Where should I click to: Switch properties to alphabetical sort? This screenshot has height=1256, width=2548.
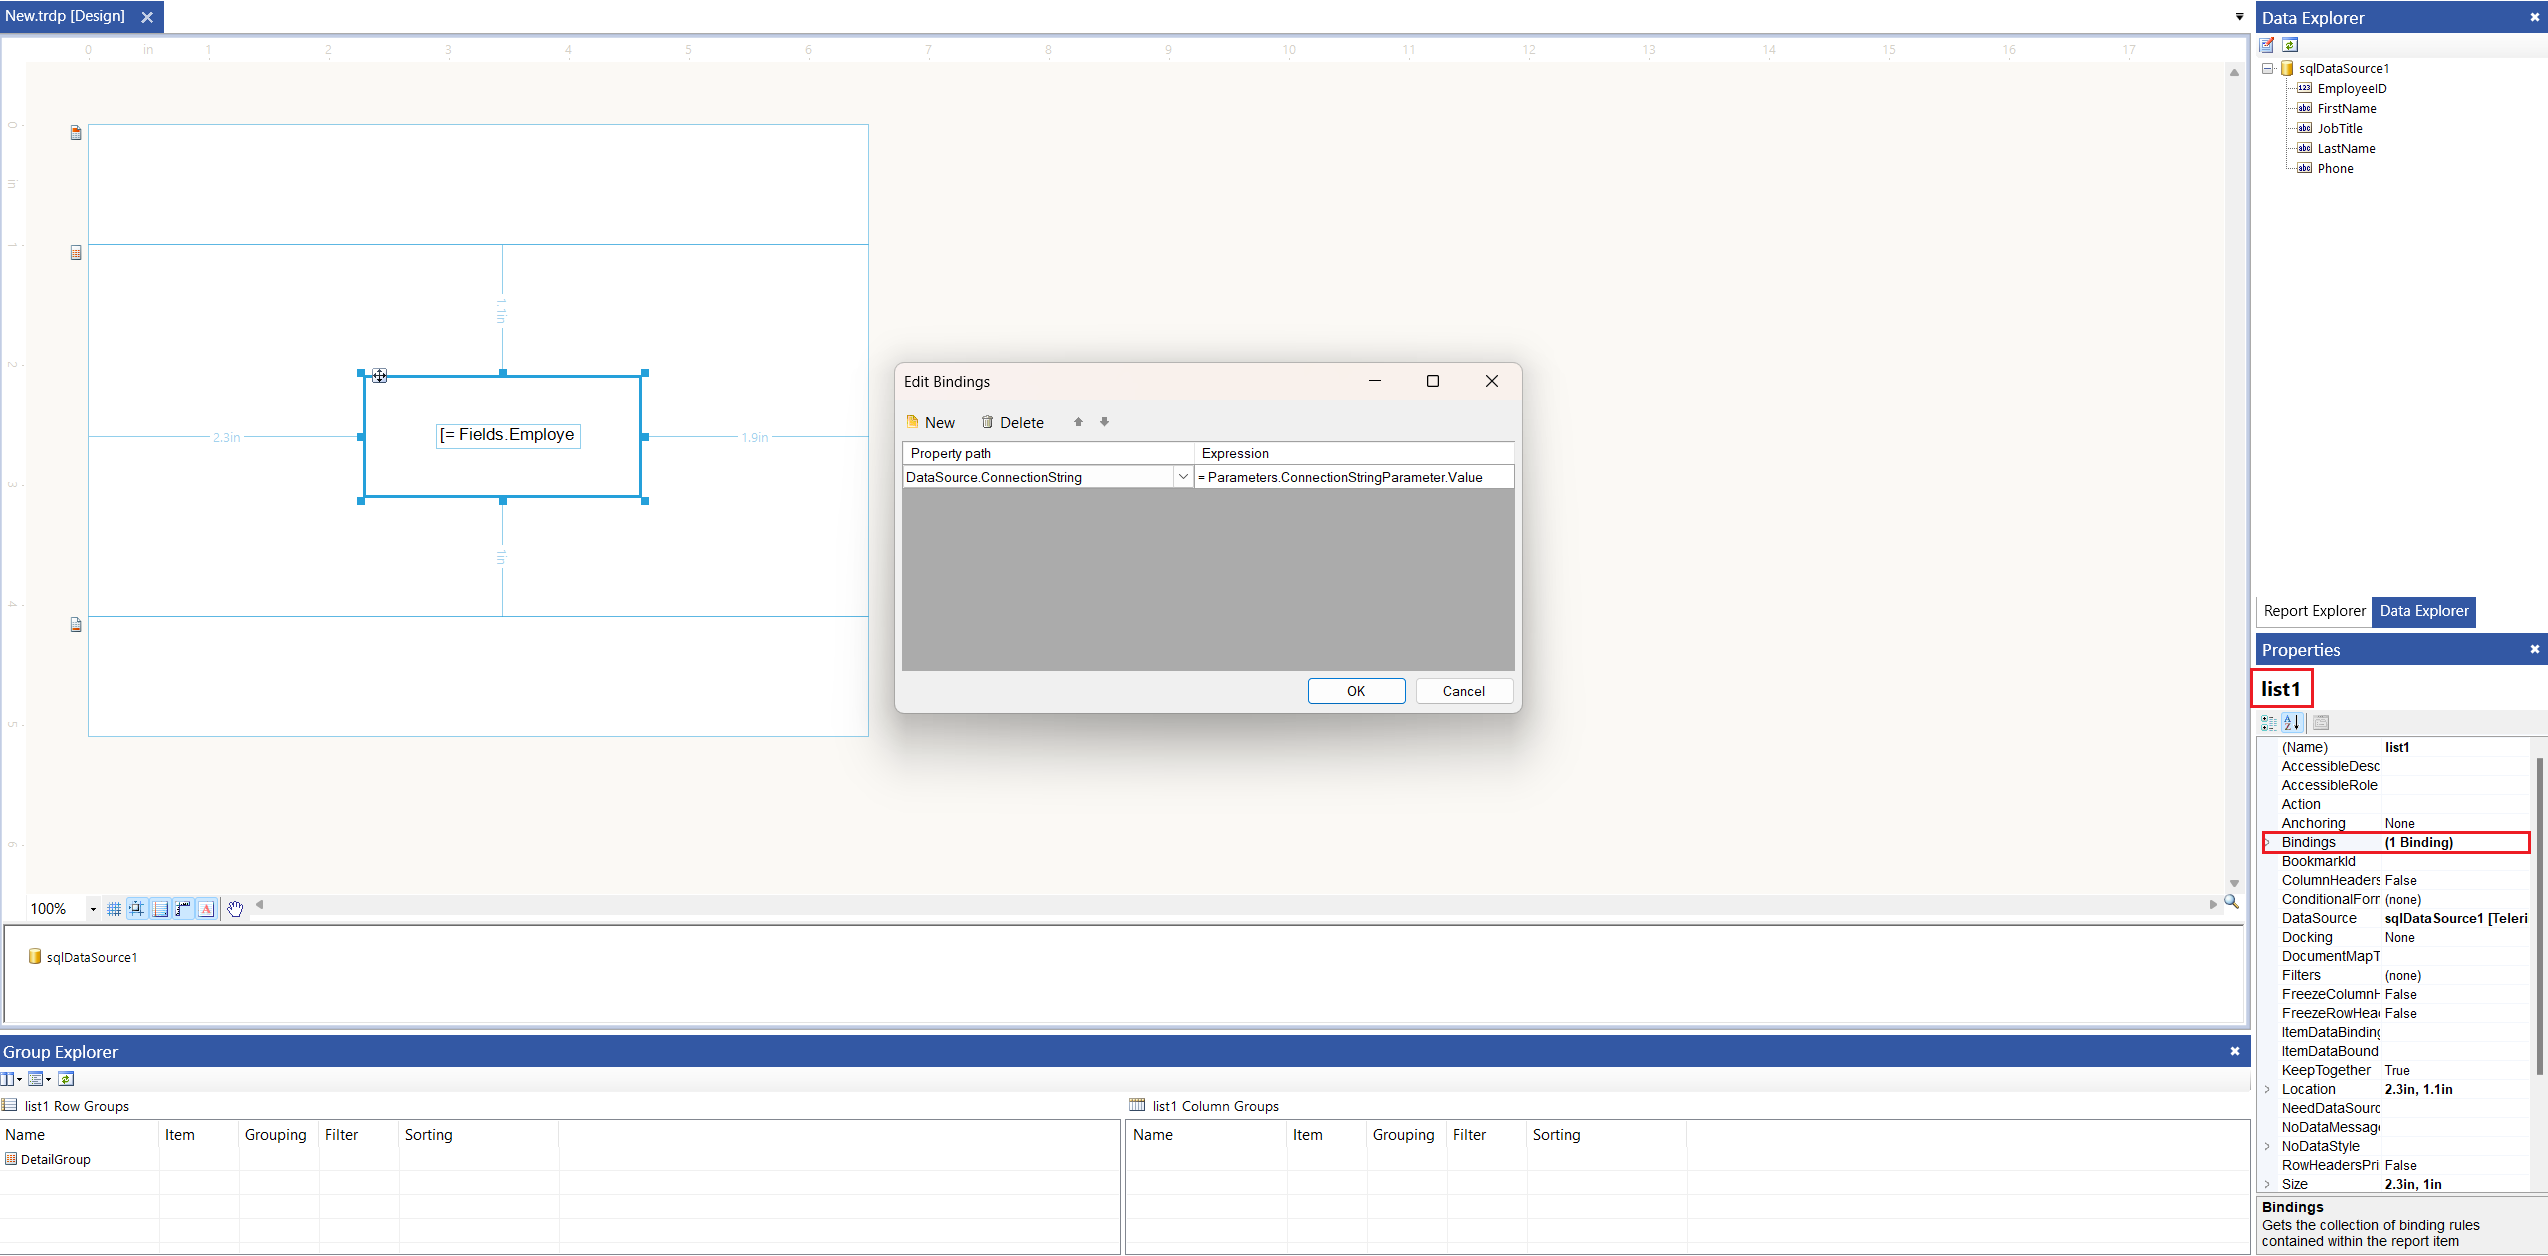pos(2291,722)
